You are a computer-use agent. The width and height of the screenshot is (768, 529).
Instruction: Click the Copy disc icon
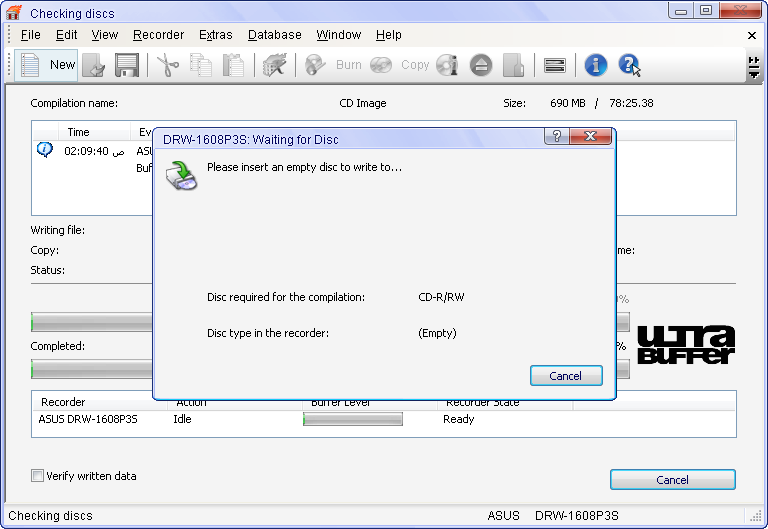pyautogui.click(x=381, y=65)
